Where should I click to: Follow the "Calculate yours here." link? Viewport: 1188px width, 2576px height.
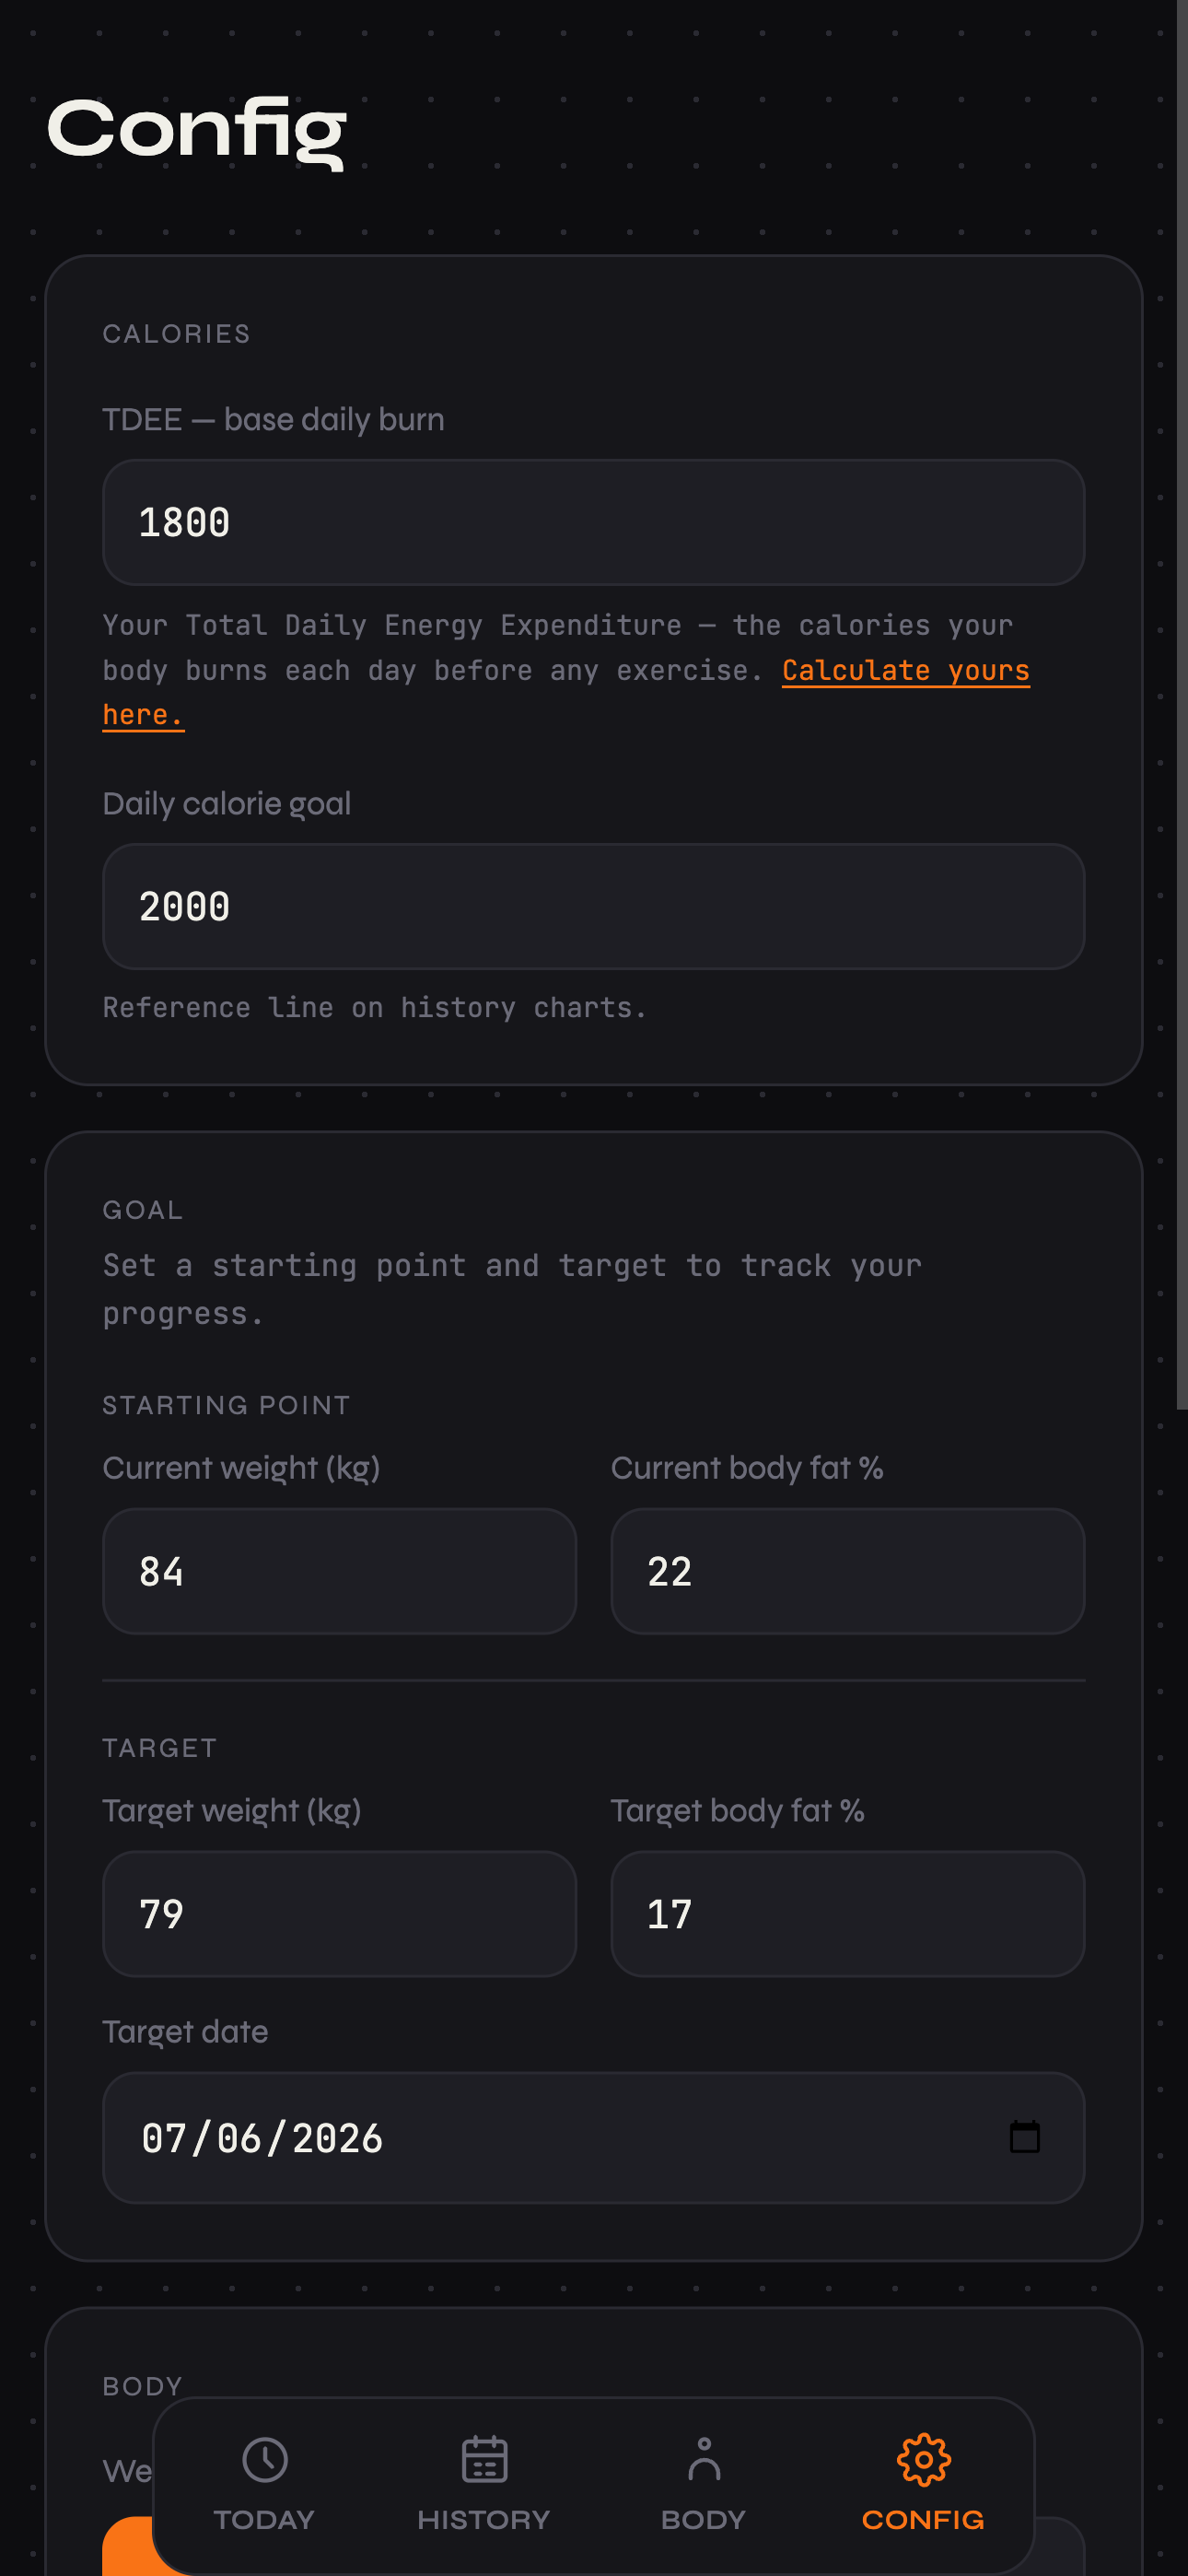905,671
